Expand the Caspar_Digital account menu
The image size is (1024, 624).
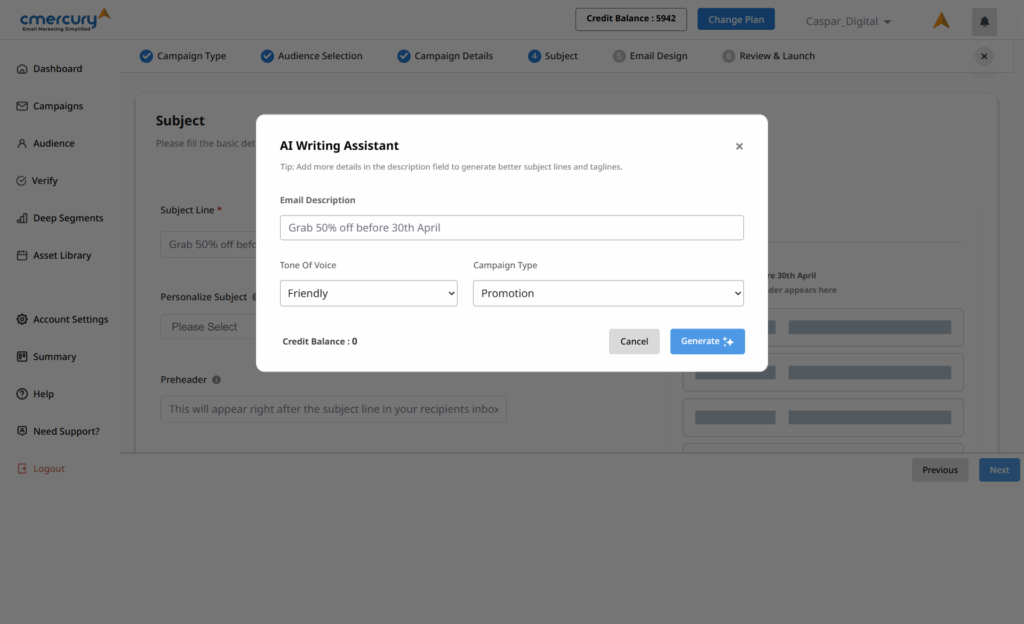pos(849,21)
